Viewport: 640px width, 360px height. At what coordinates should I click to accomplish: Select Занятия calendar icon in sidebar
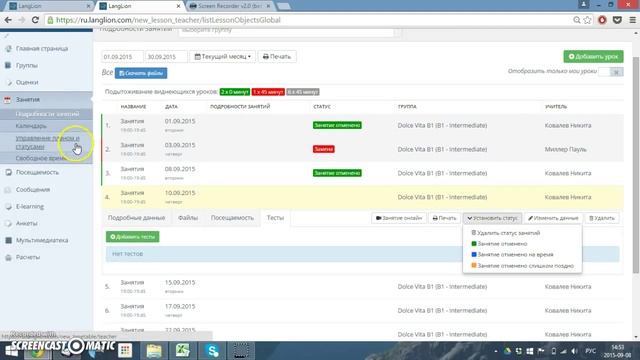point(8,100)
